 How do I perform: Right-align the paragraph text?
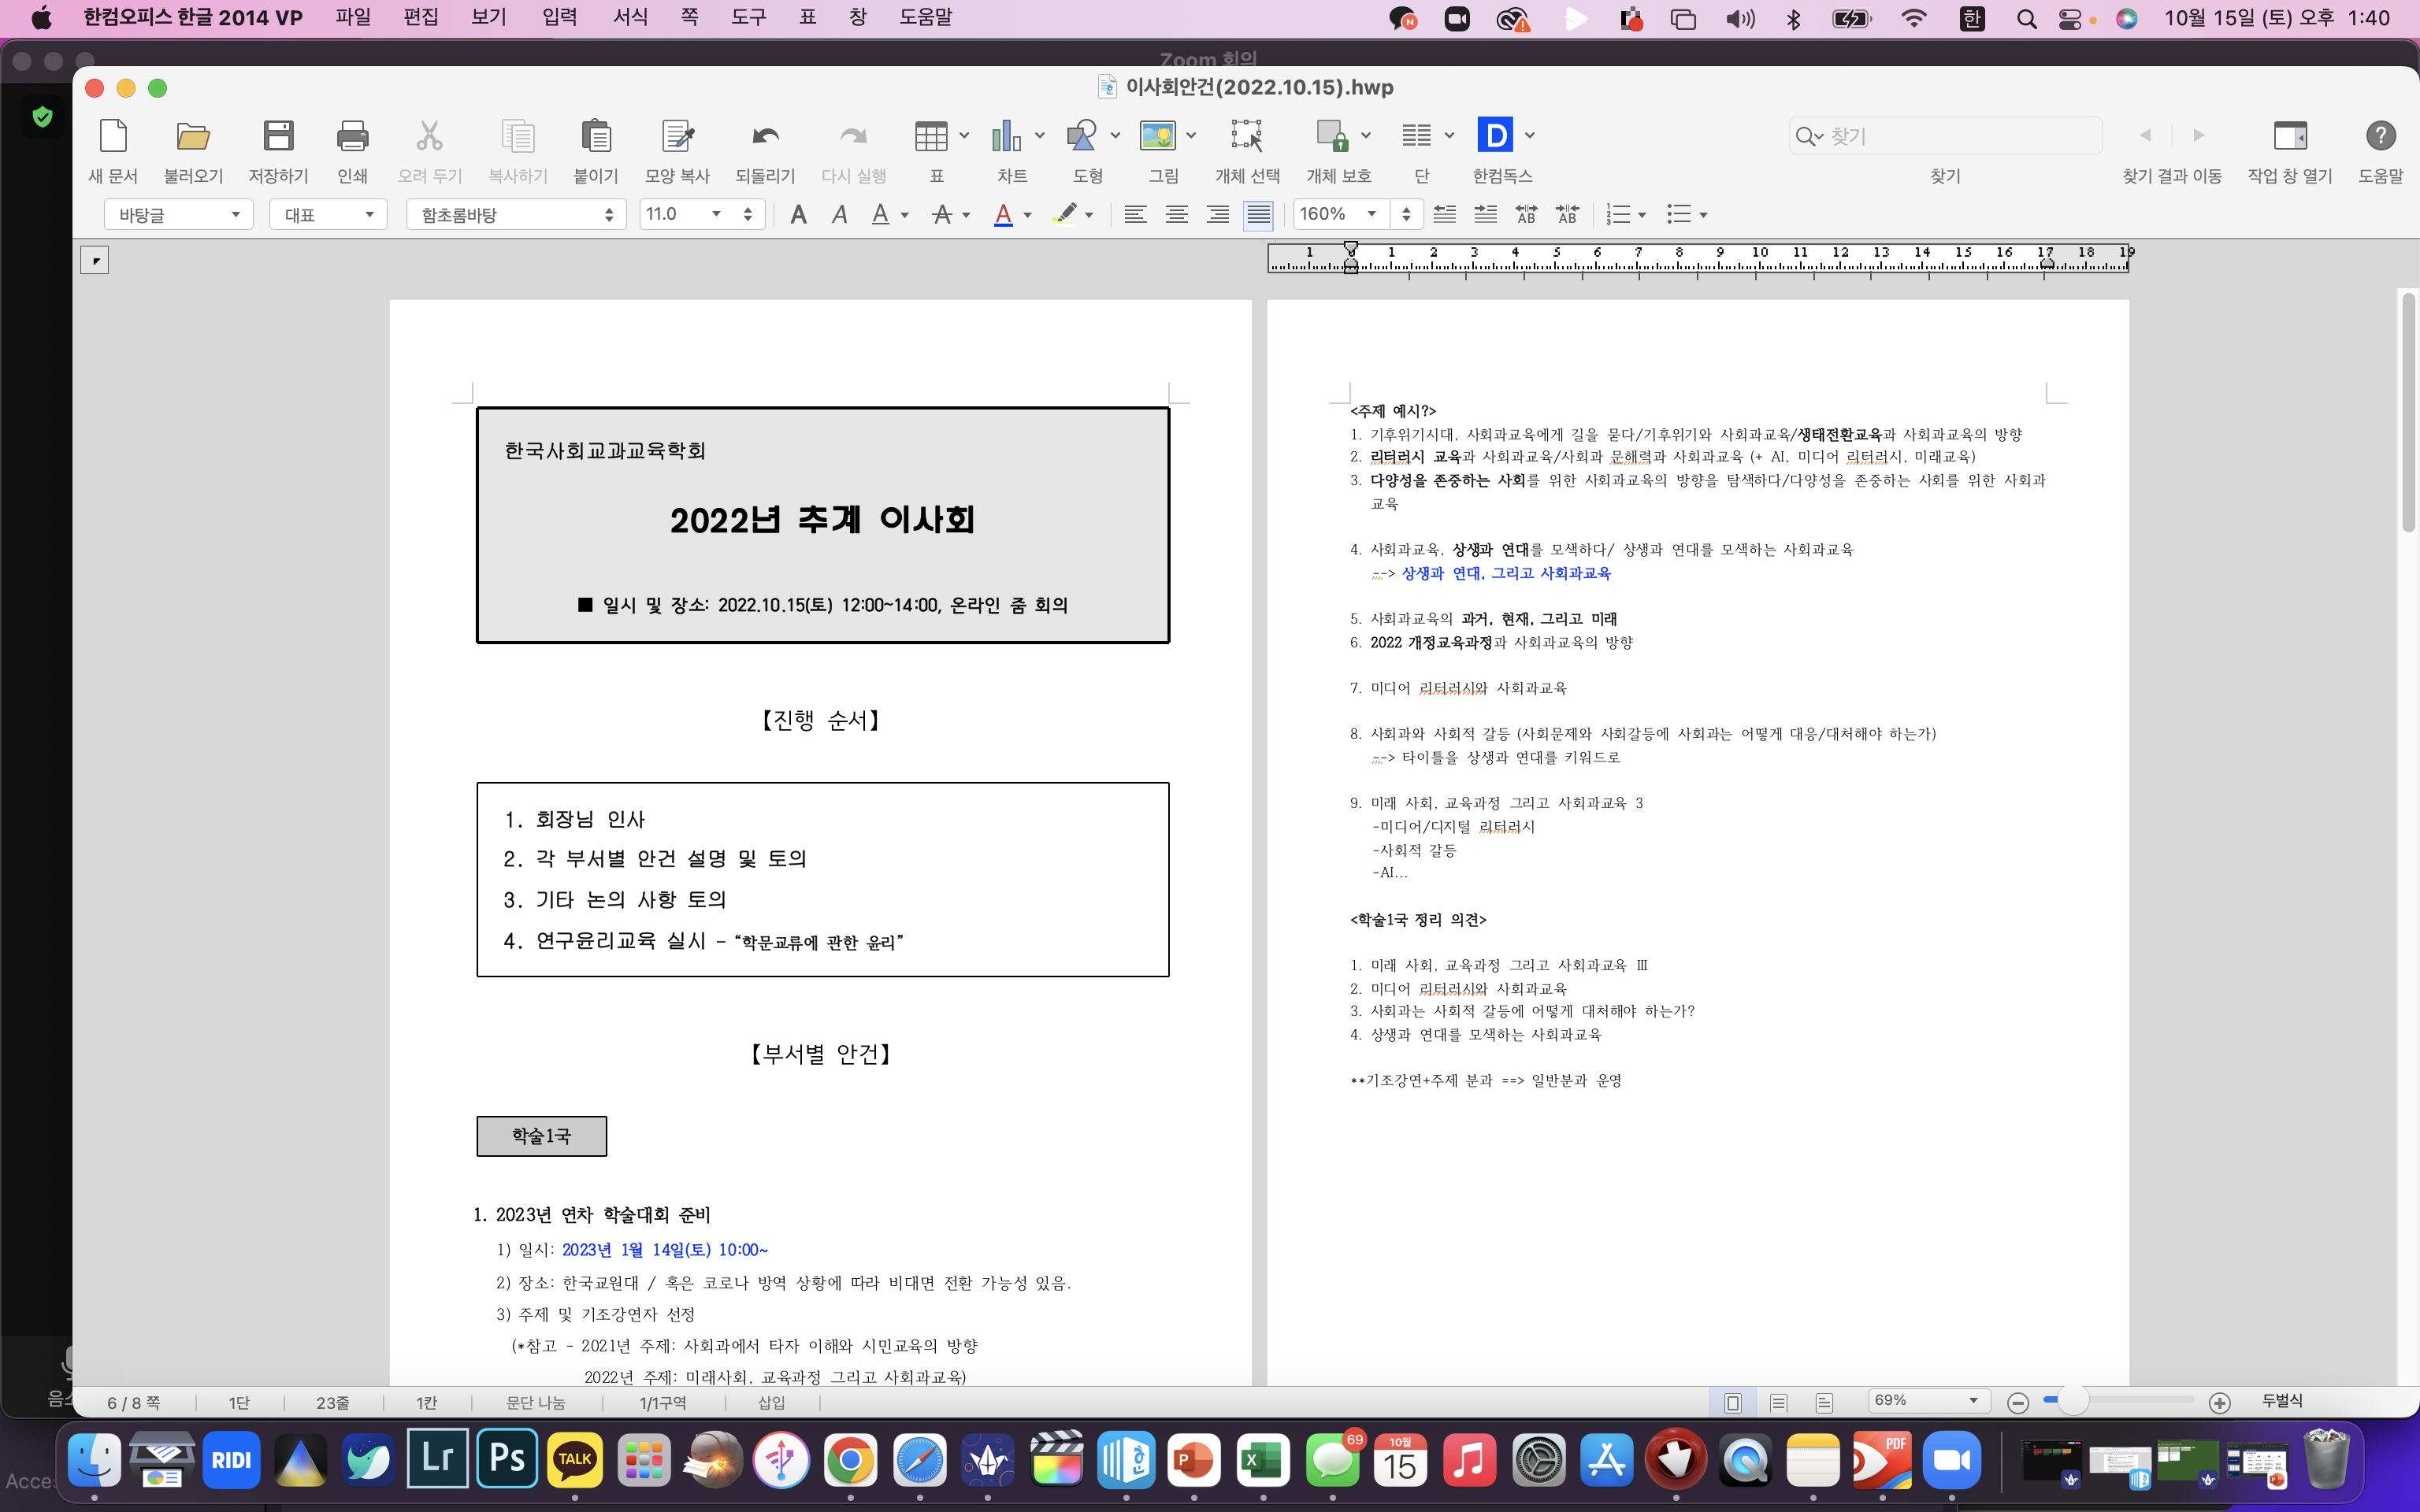1217,214
